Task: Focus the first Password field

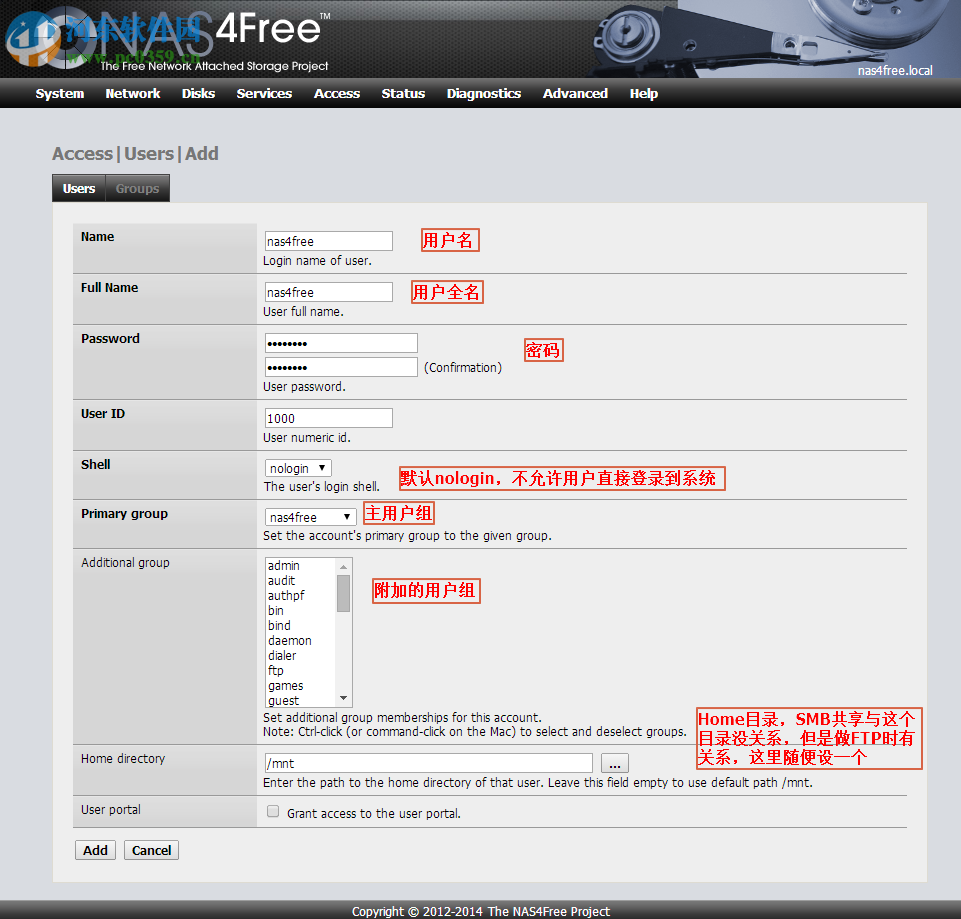Action: click(x=341, y=343)
